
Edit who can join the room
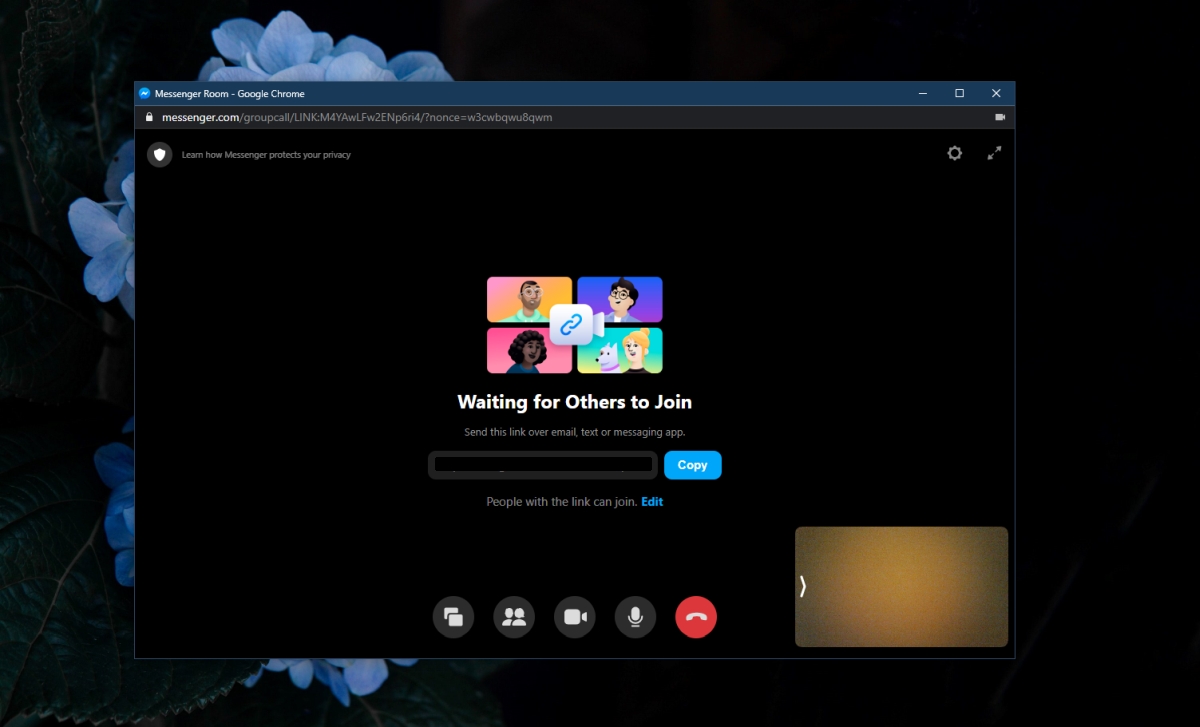[651, 501]
